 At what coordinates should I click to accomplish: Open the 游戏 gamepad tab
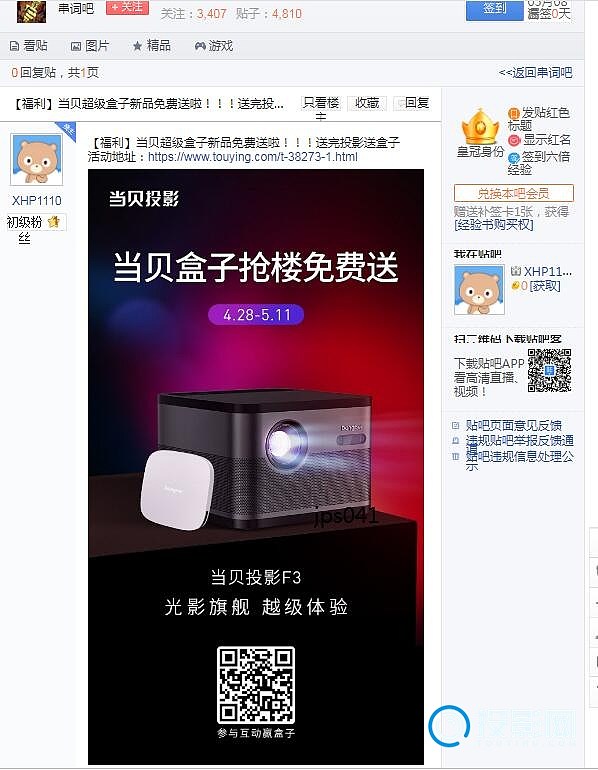click(214, 46)
